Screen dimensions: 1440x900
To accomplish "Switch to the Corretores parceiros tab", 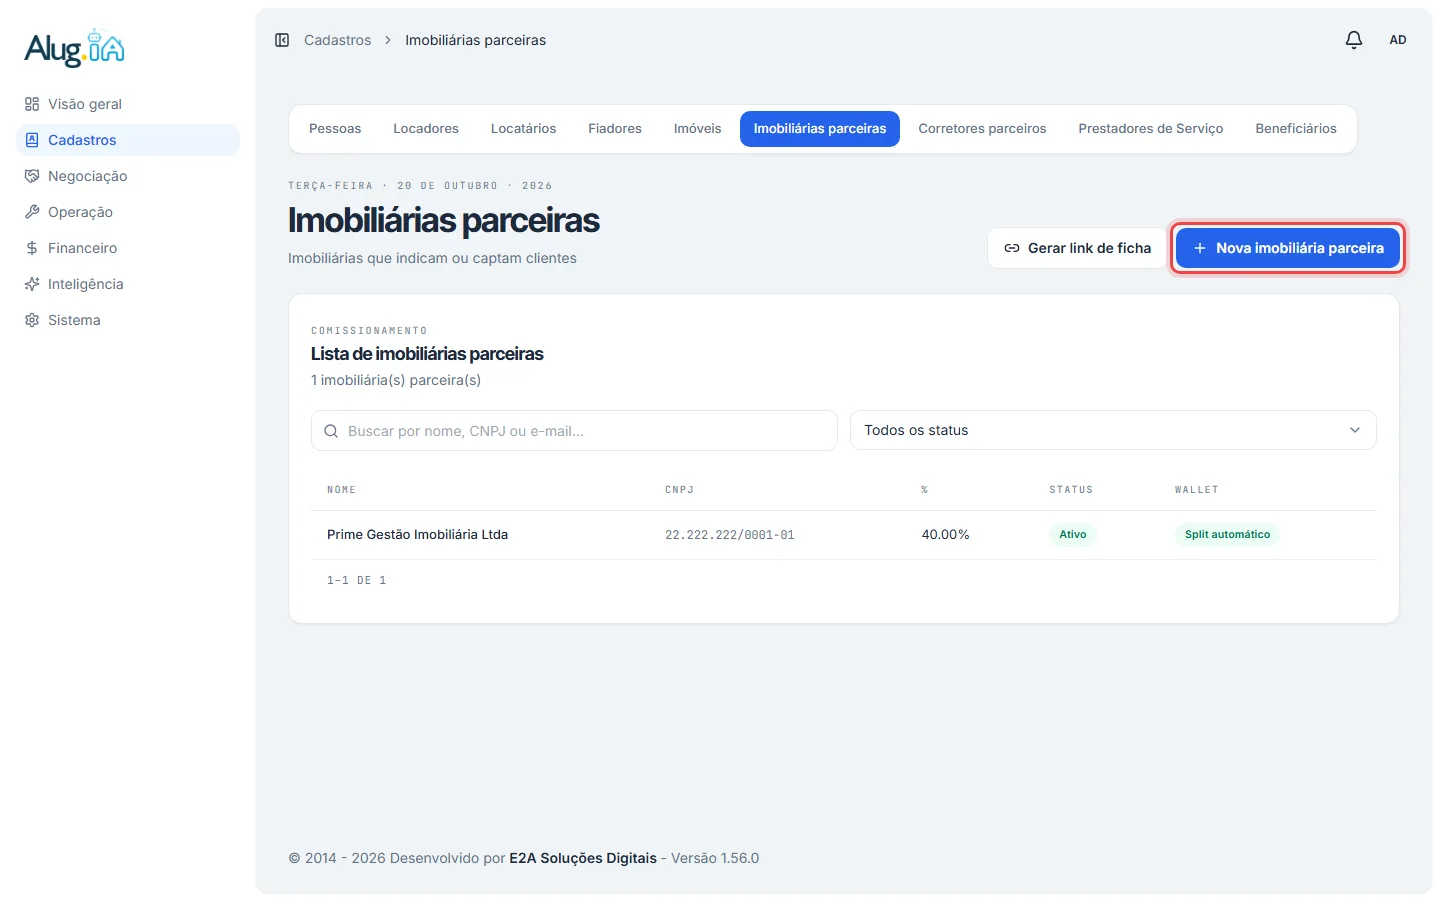I will [x=982, y=129].
